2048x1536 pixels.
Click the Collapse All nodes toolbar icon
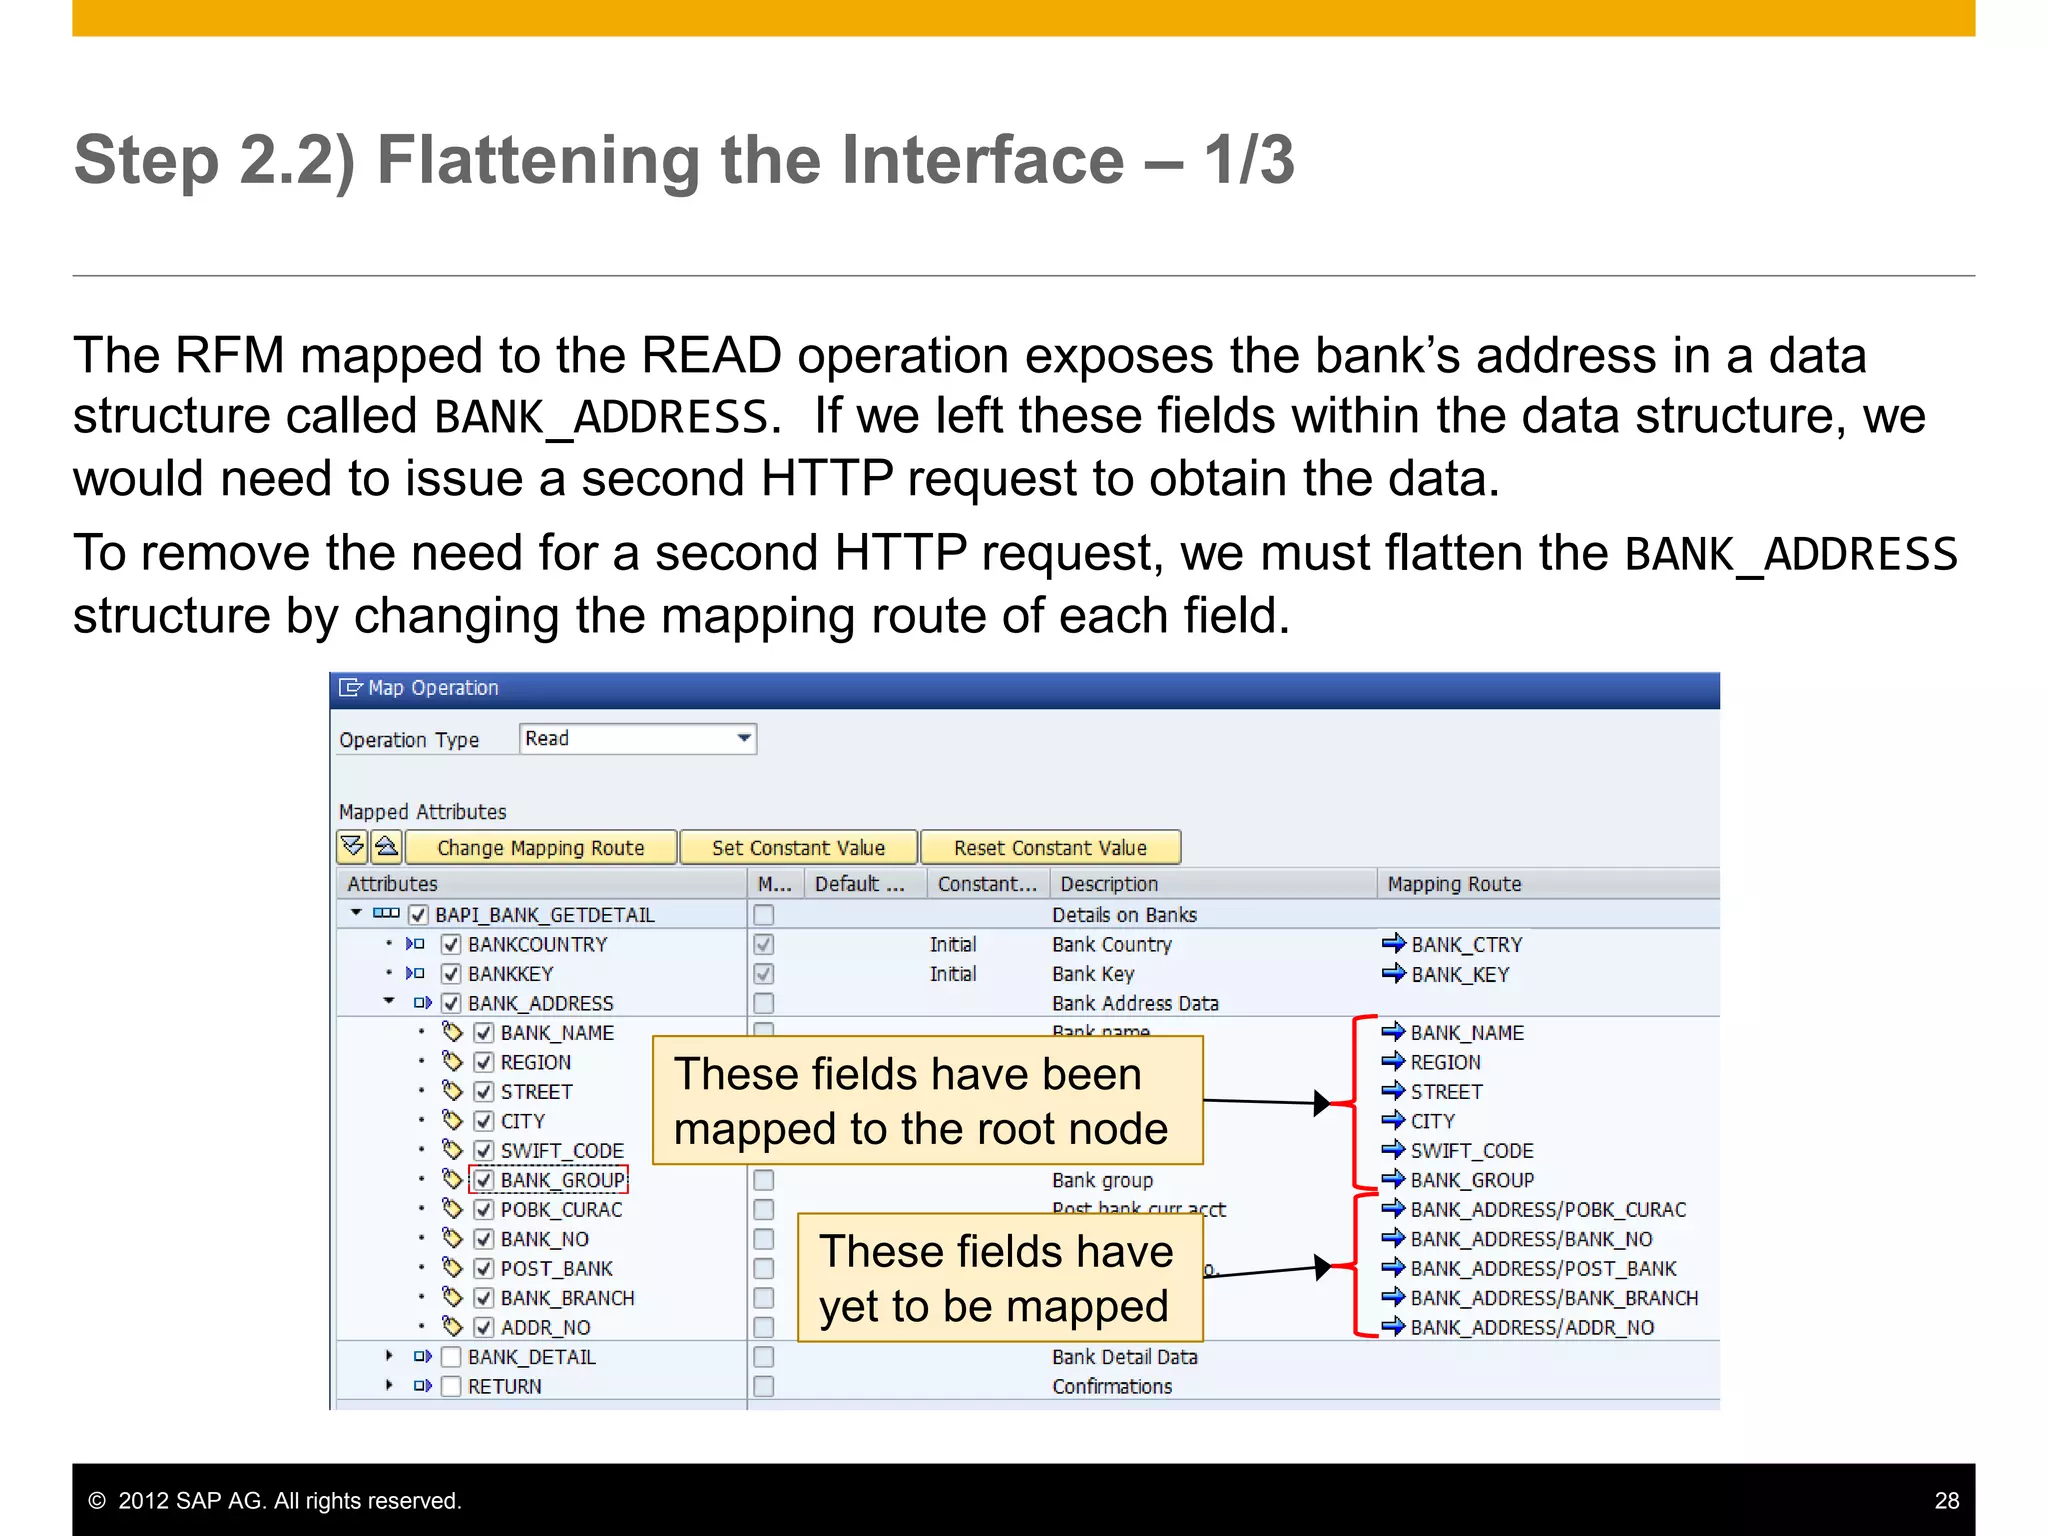tap(387, 847)
